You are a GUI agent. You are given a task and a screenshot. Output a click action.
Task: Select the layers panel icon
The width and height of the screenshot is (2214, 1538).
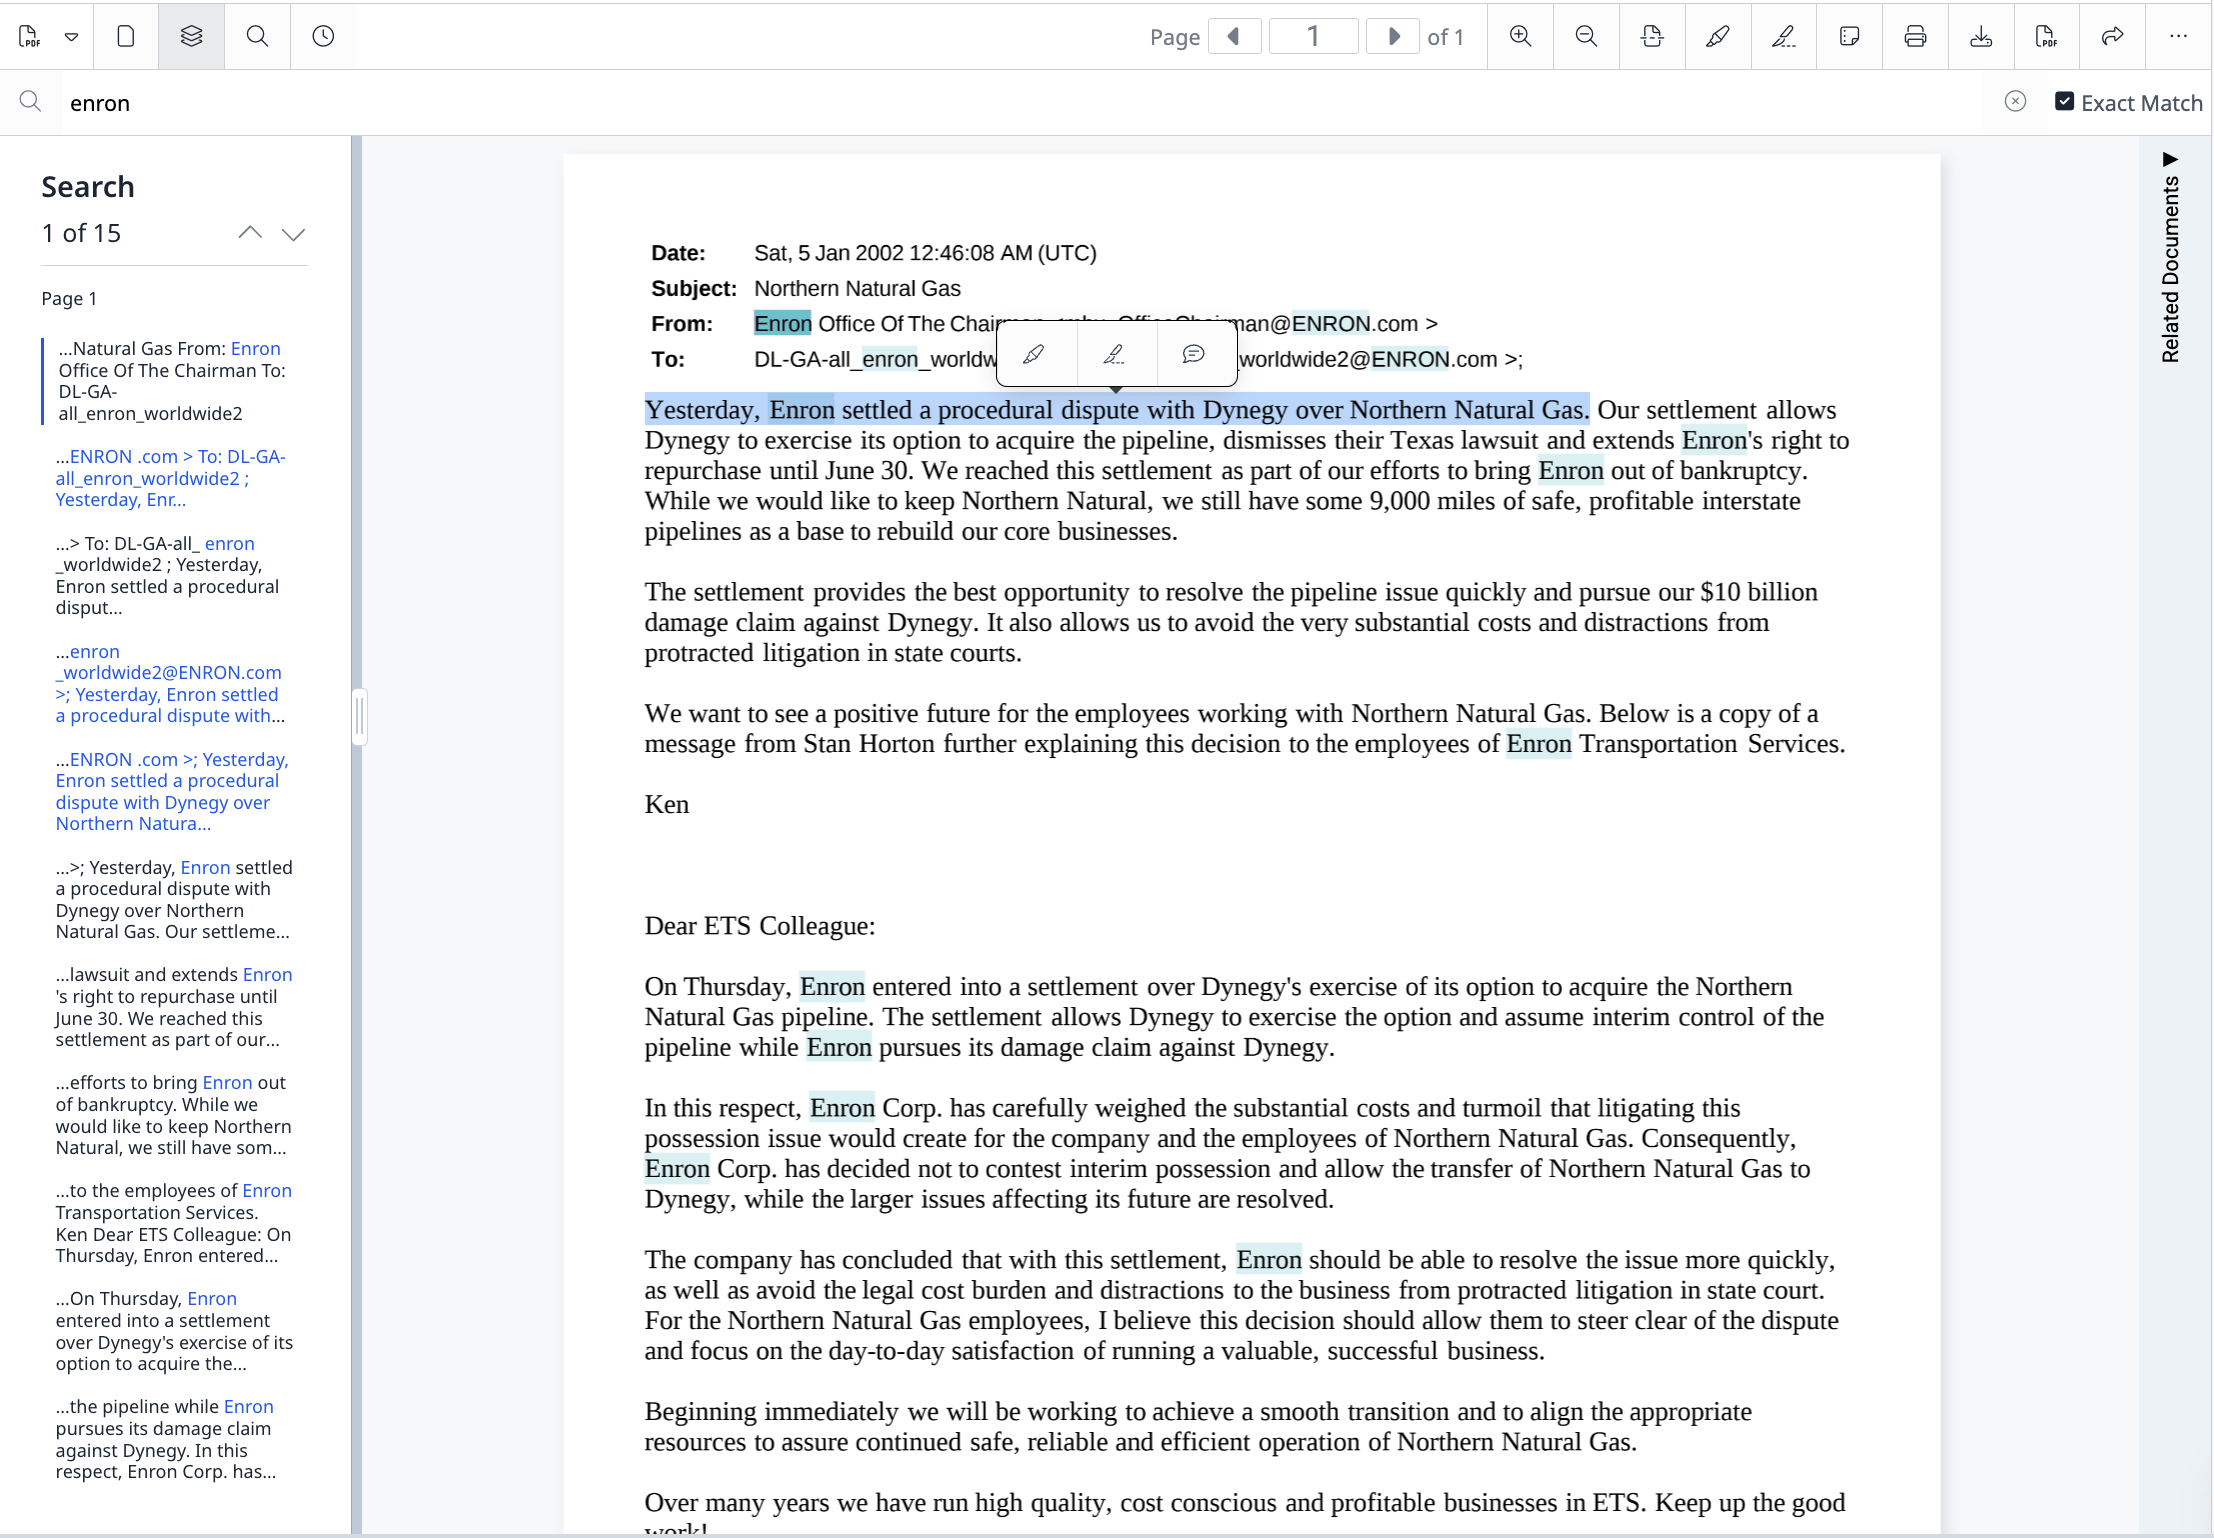pyautogui.click(x=190, y=36)
